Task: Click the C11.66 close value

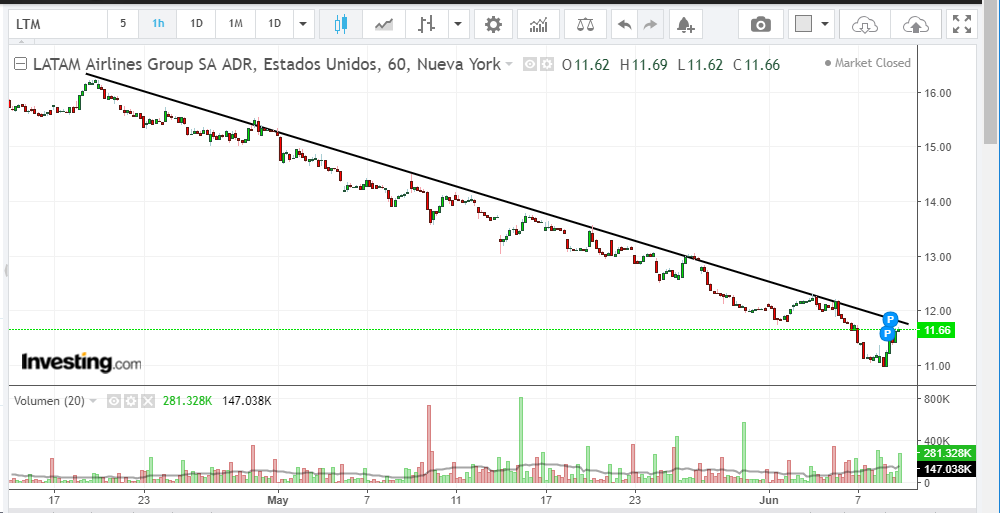Action: [x=756, y=64]
